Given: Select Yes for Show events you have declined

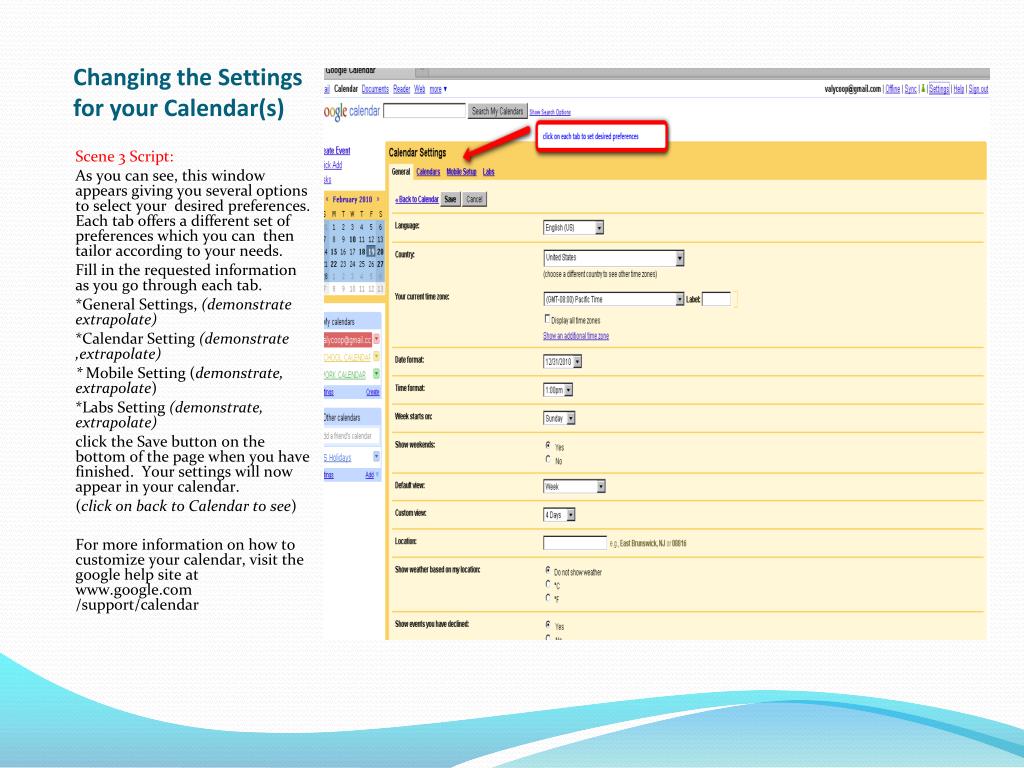Looking at the screenshot, I should click(x=548, y=625).
